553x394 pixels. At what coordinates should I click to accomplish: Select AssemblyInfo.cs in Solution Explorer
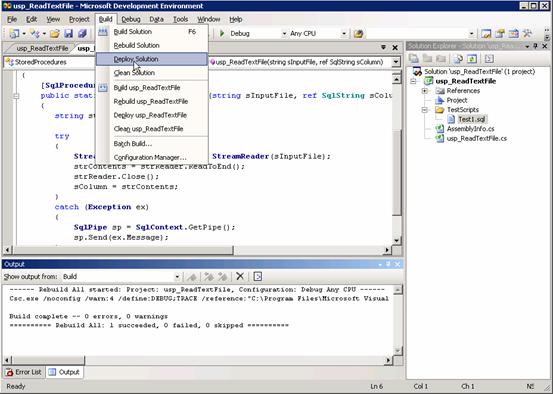pyautogui.click(x=470, y=129)
